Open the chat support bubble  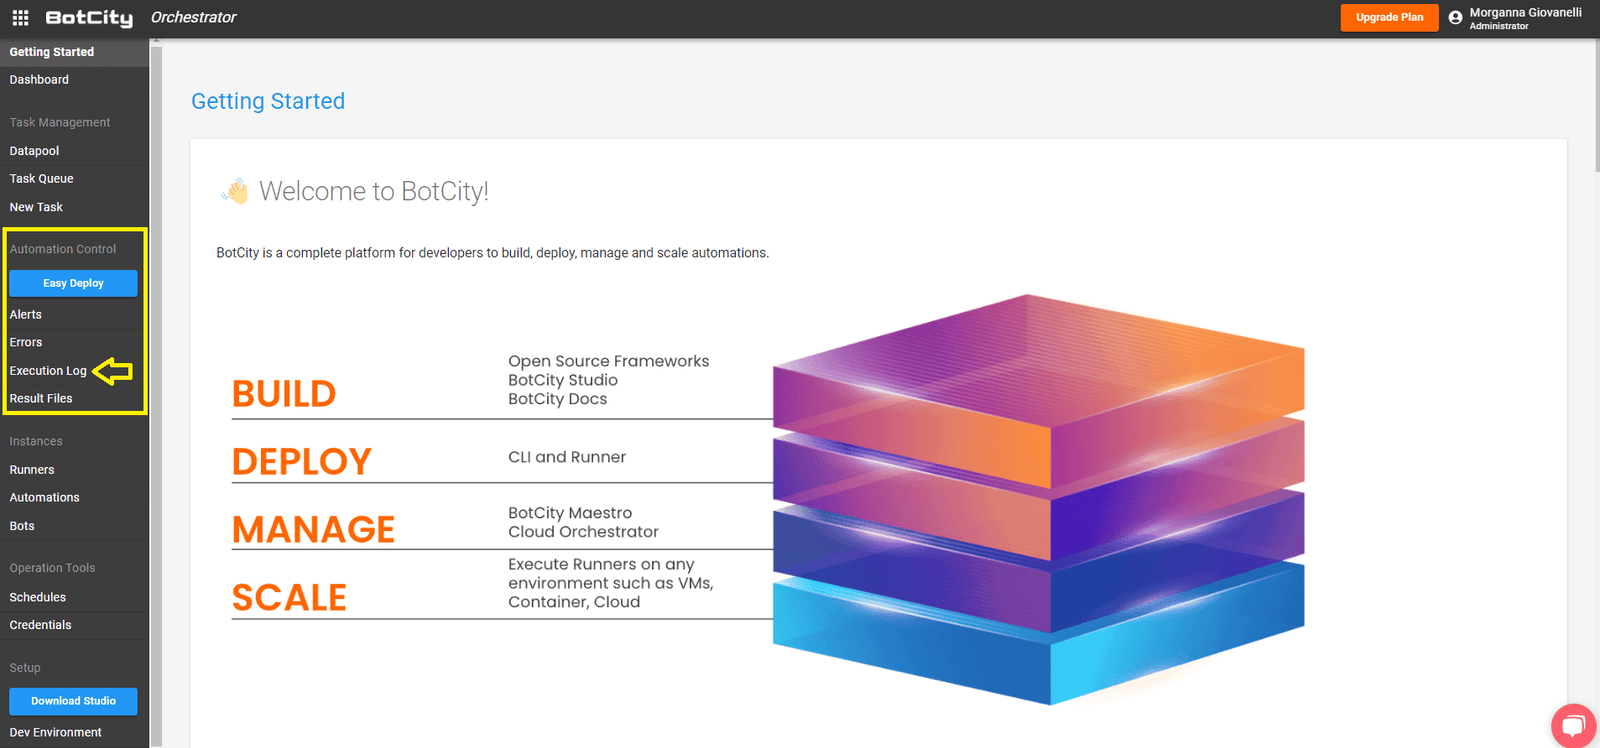coord(1573,725)
